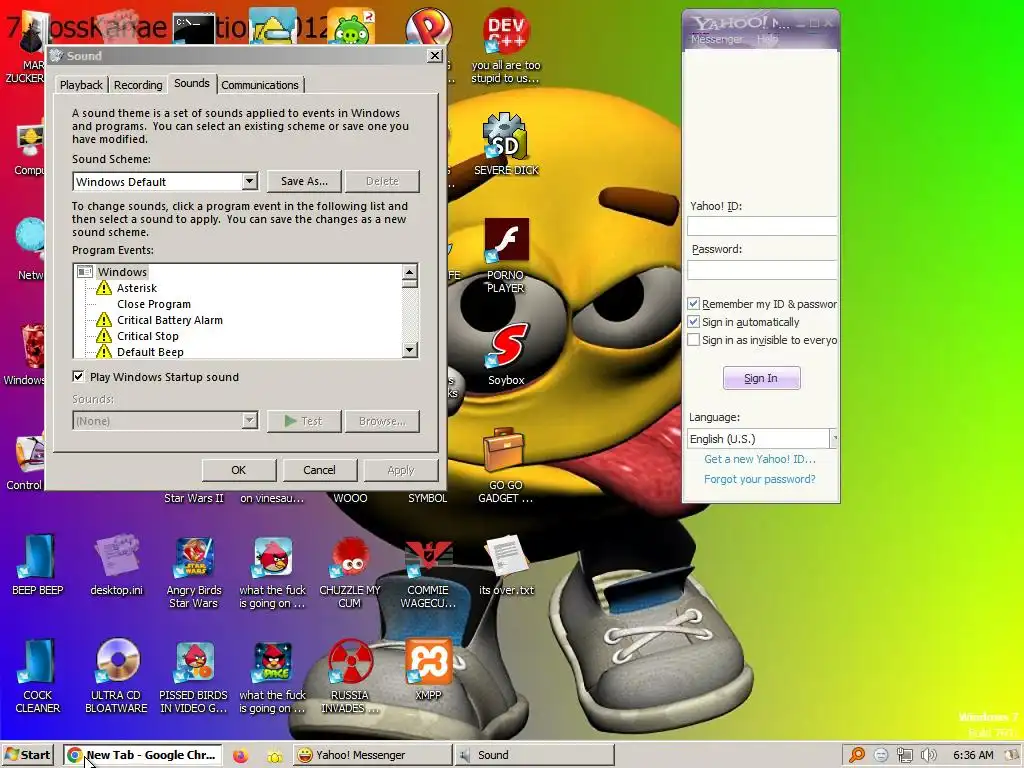Select the Windows program events node
The height and width of the screenshot is (768, 1024).
point(122,272)
